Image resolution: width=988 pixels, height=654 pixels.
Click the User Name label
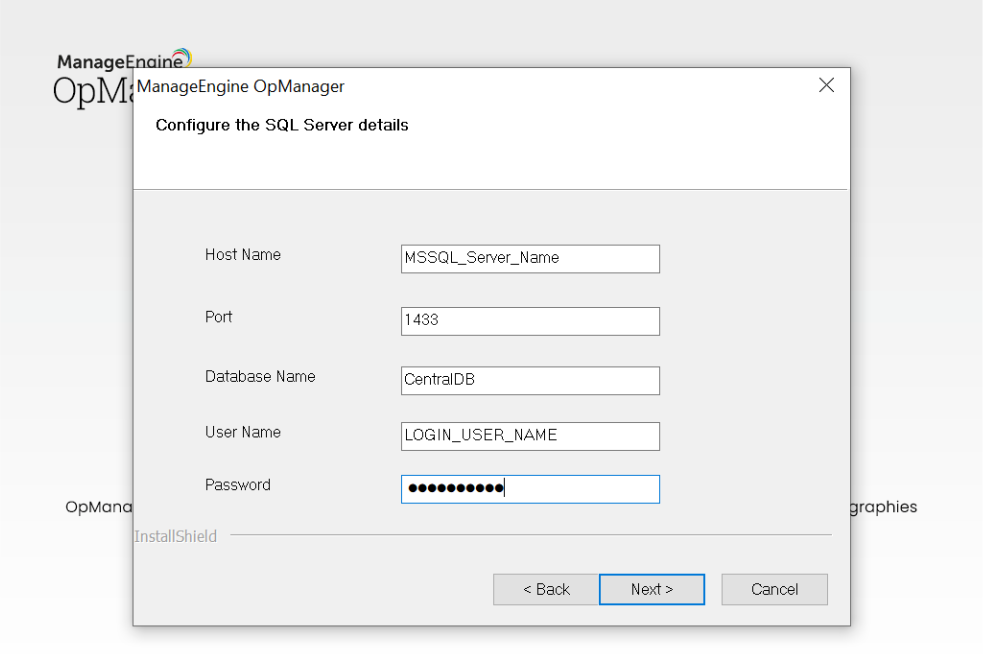click(243, 433)
